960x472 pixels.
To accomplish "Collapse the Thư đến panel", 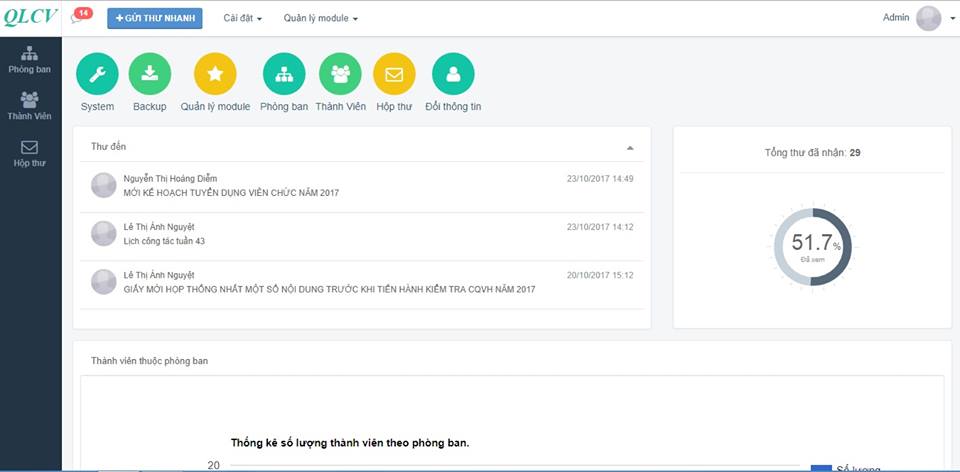I will pyautogui.click(x=630, y=147).
